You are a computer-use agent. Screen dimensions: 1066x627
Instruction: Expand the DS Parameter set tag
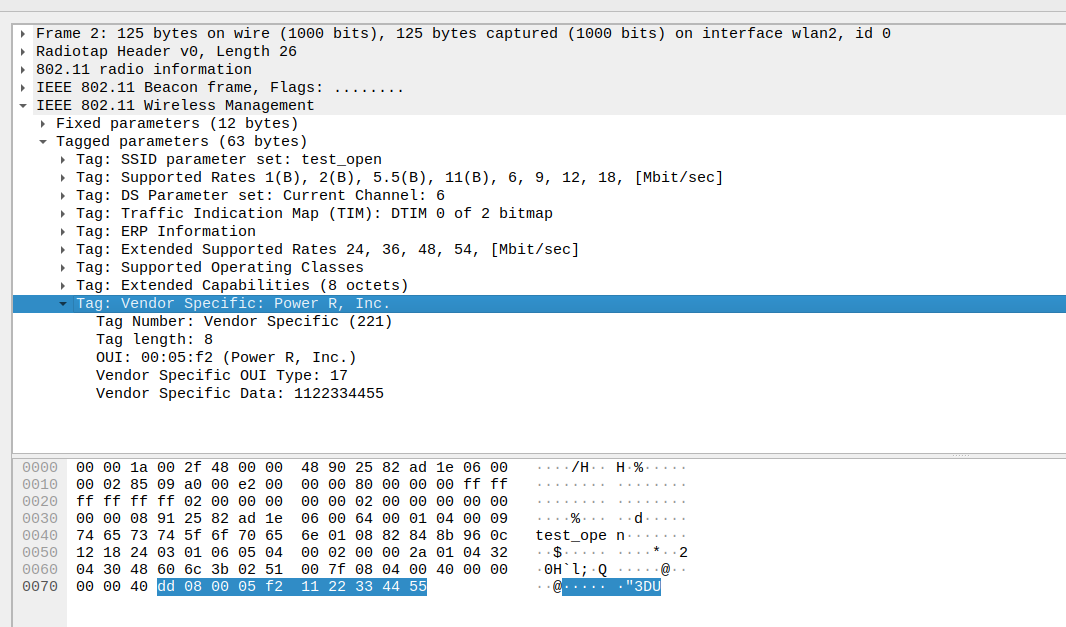coord(63,196)
